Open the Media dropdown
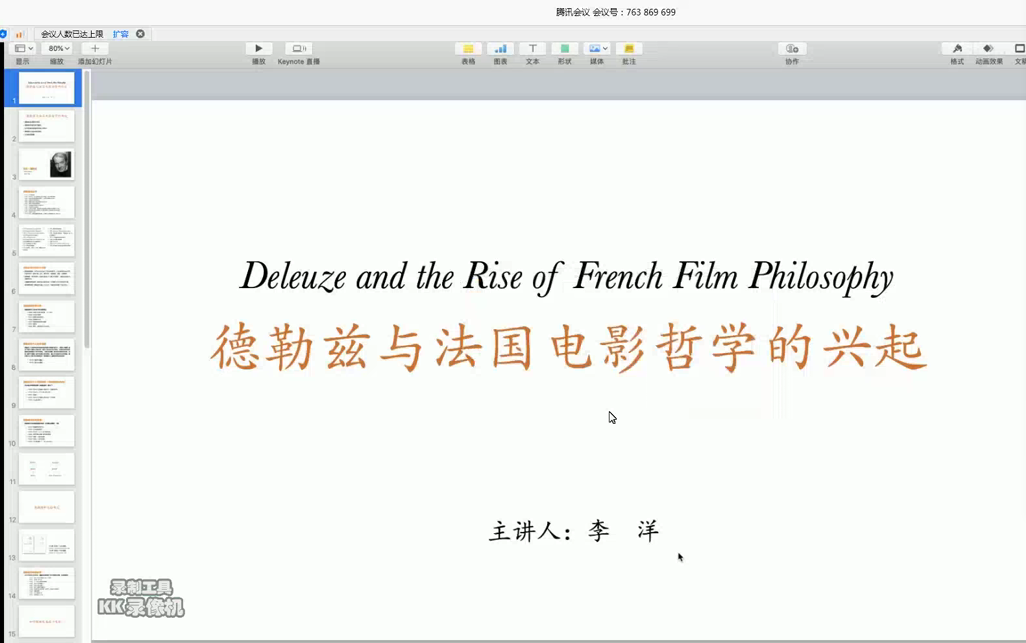The image size is (1026, 643). [x=597, y=48]
